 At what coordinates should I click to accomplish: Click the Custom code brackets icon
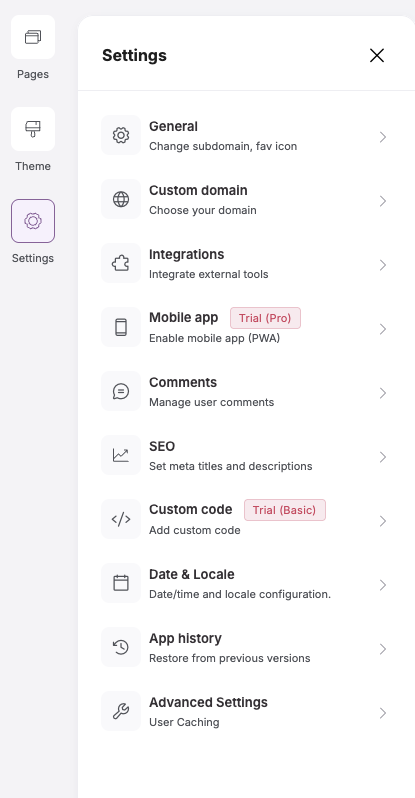coord(121,519)
